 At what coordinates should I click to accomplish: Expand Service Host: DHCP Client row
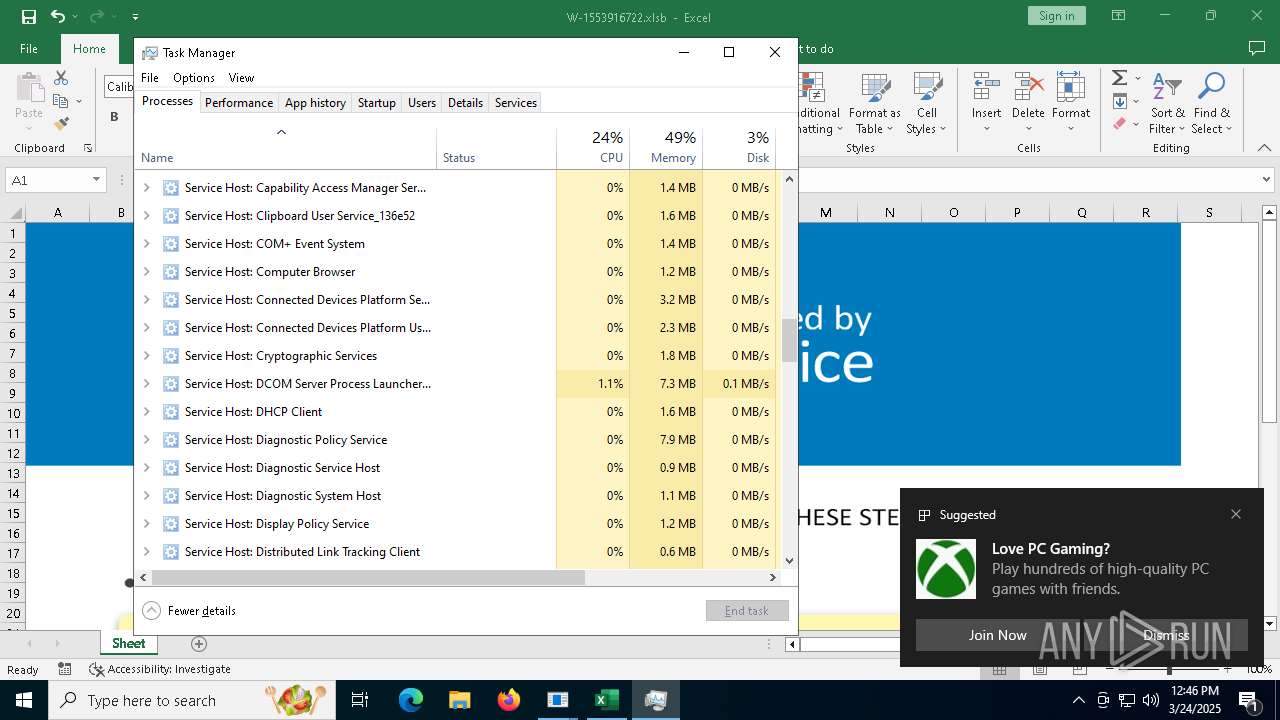click(146, 412)
